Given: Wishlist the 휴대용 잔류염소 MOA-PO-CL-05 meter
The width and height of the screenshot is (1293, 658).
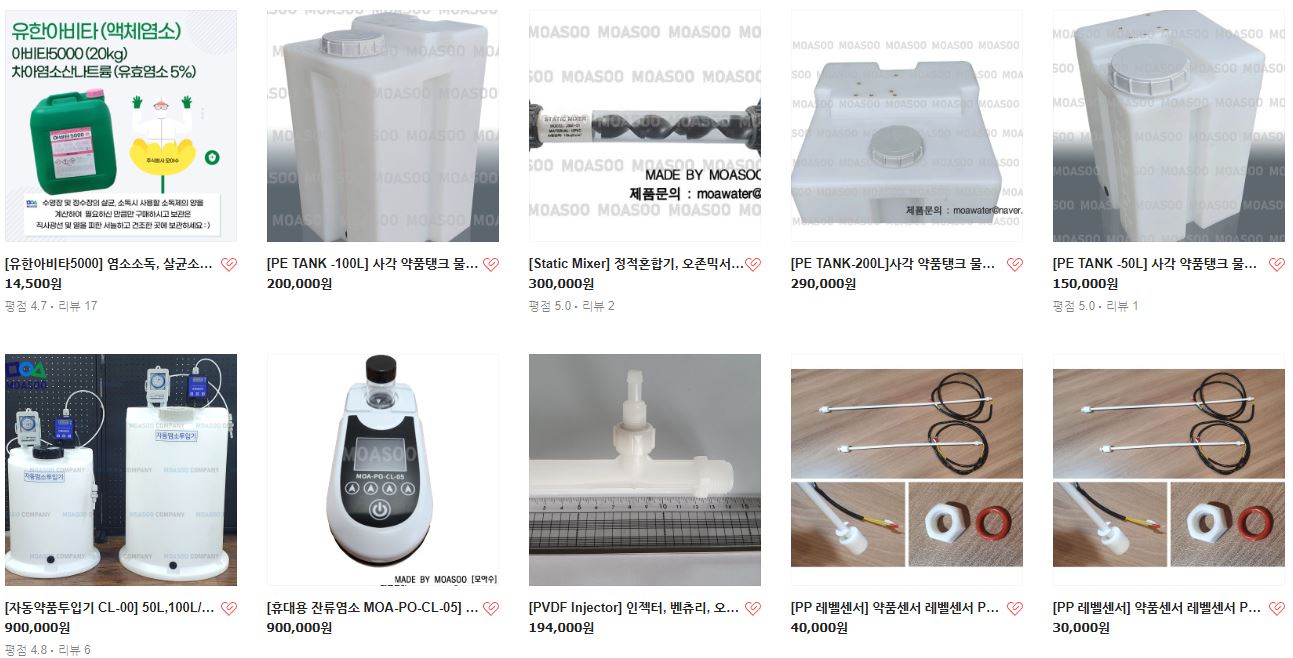Looking at the screenshot, I should tap(491, 608).
